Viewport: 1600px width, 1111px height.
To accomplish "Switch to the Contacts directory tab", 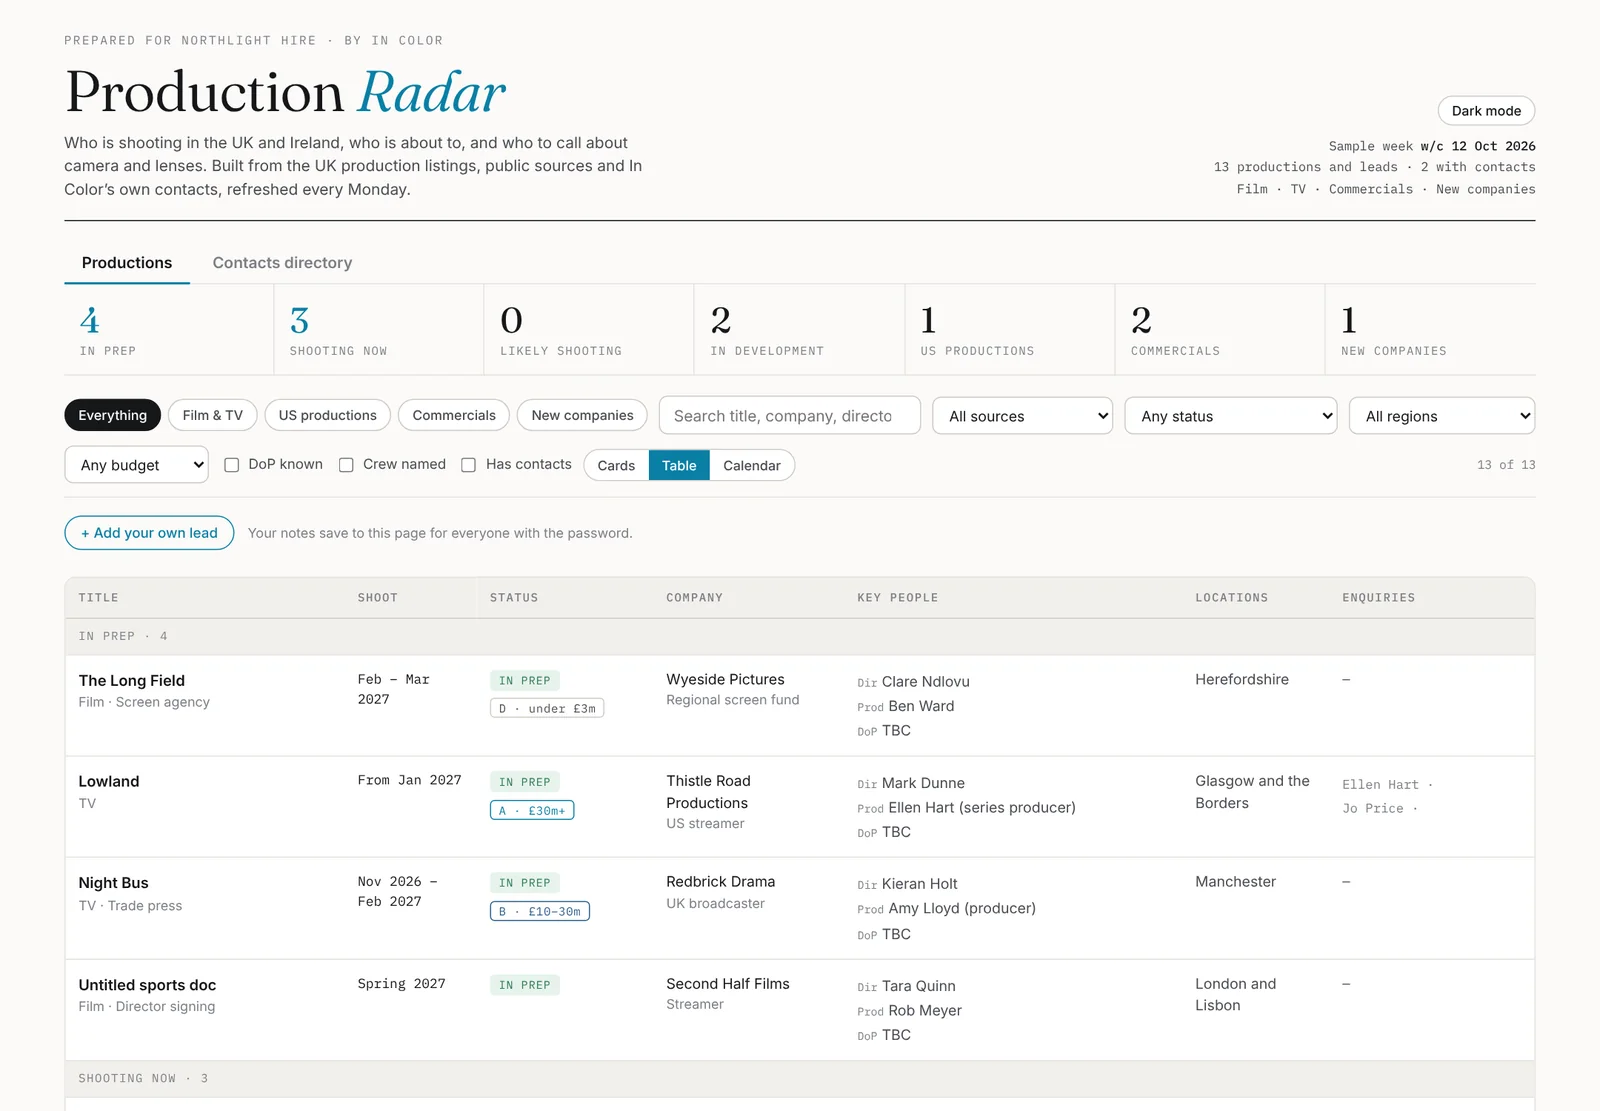I will click(x=282, y=263).
